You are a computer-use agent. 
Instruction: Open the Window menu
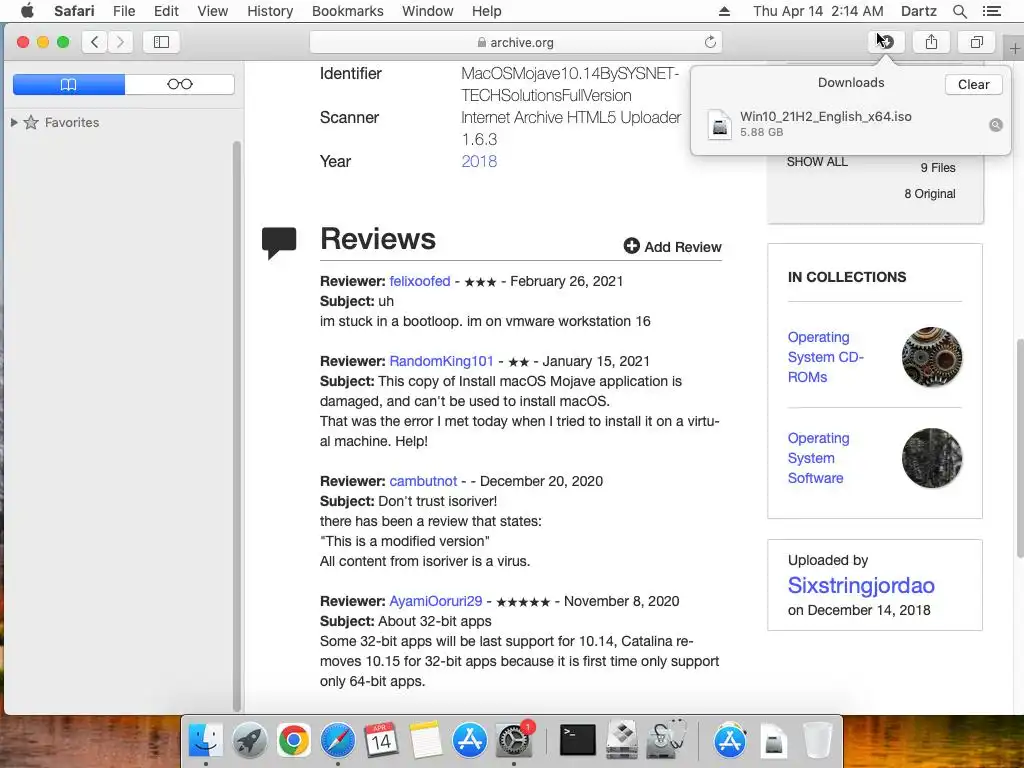coord(428,11)
